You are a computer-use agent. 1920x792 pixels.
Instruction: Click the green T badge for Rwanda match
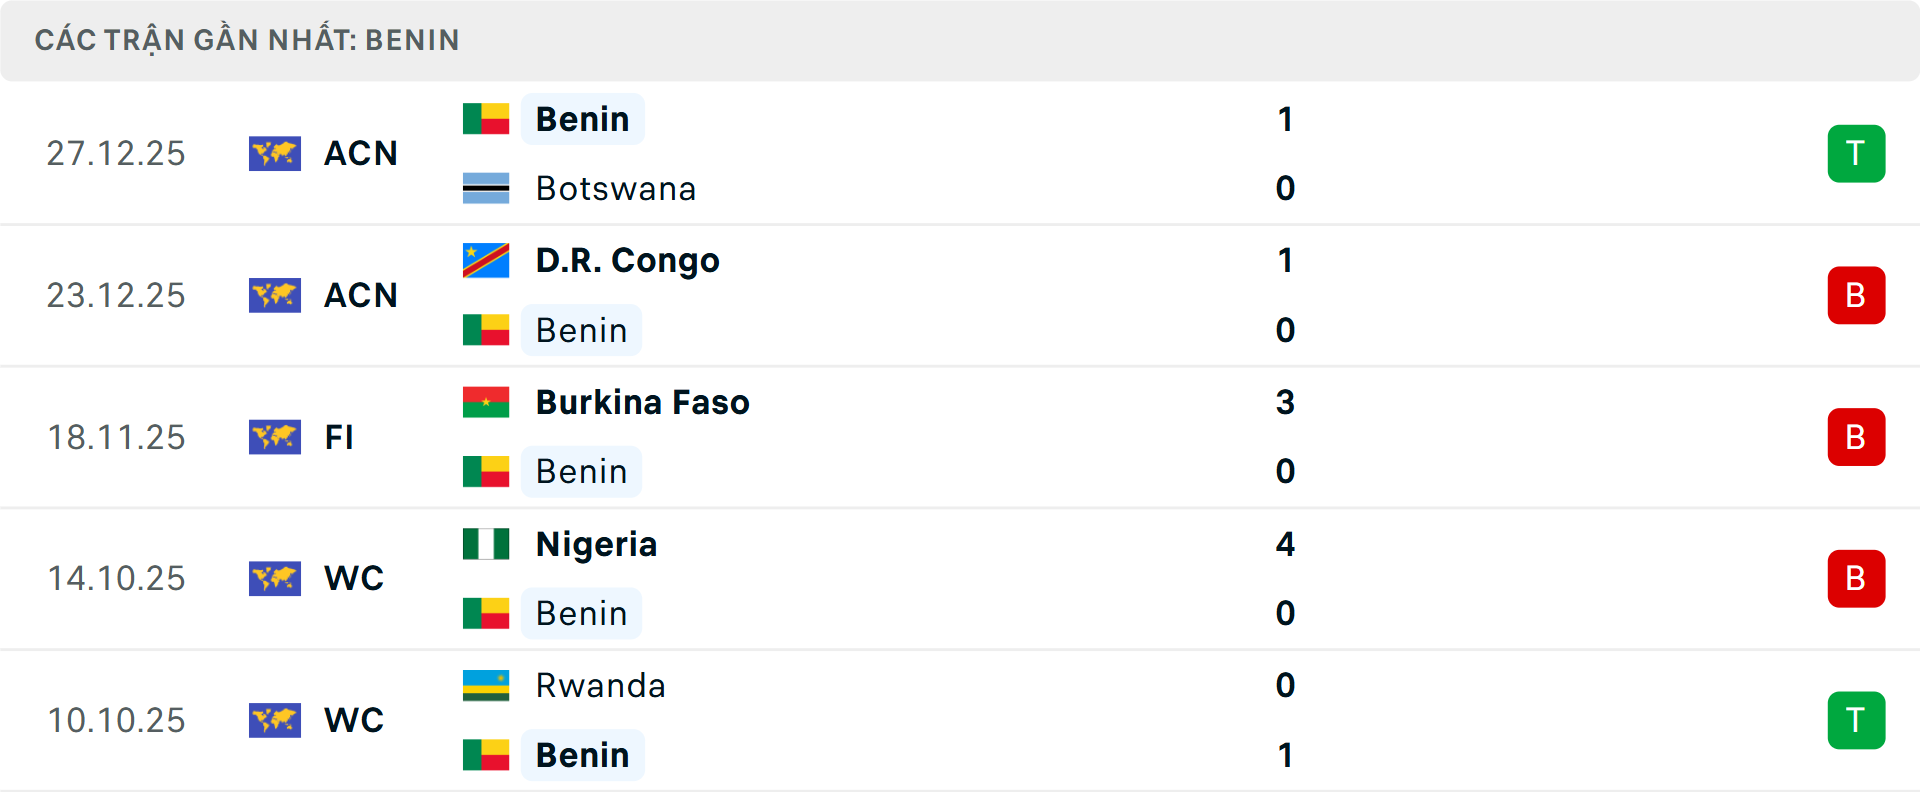(x=1856, y=720)
